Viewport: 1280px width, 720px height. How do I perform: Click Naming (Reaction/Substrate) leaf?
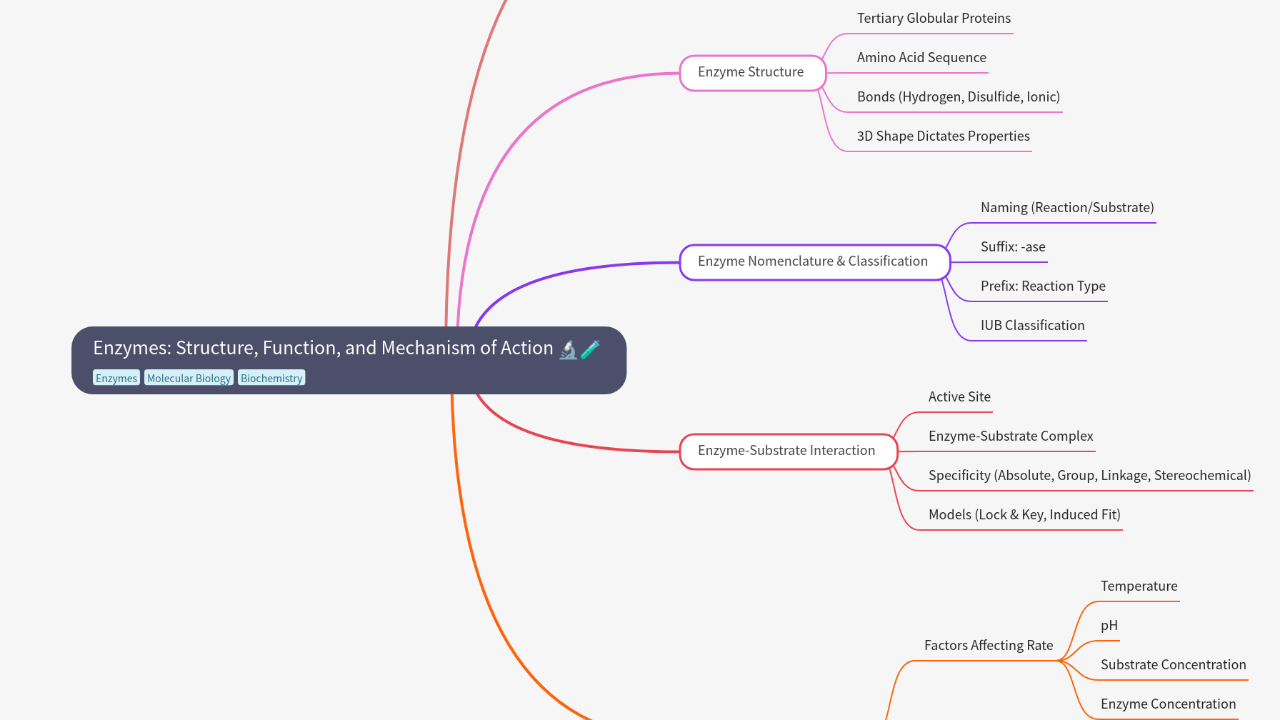point(1067,207)
